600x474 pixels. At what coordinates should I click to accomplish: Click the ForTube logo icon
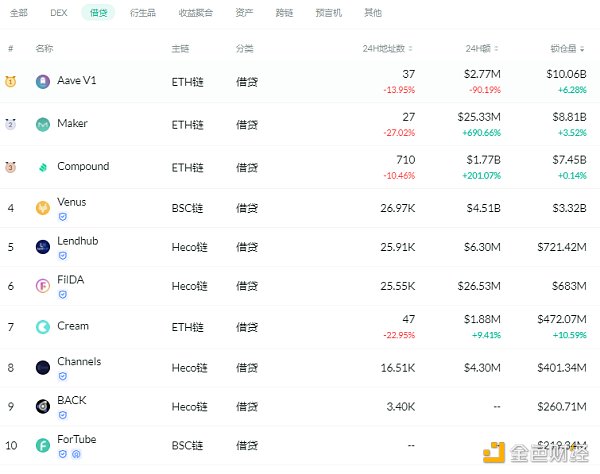coord(43,445)
